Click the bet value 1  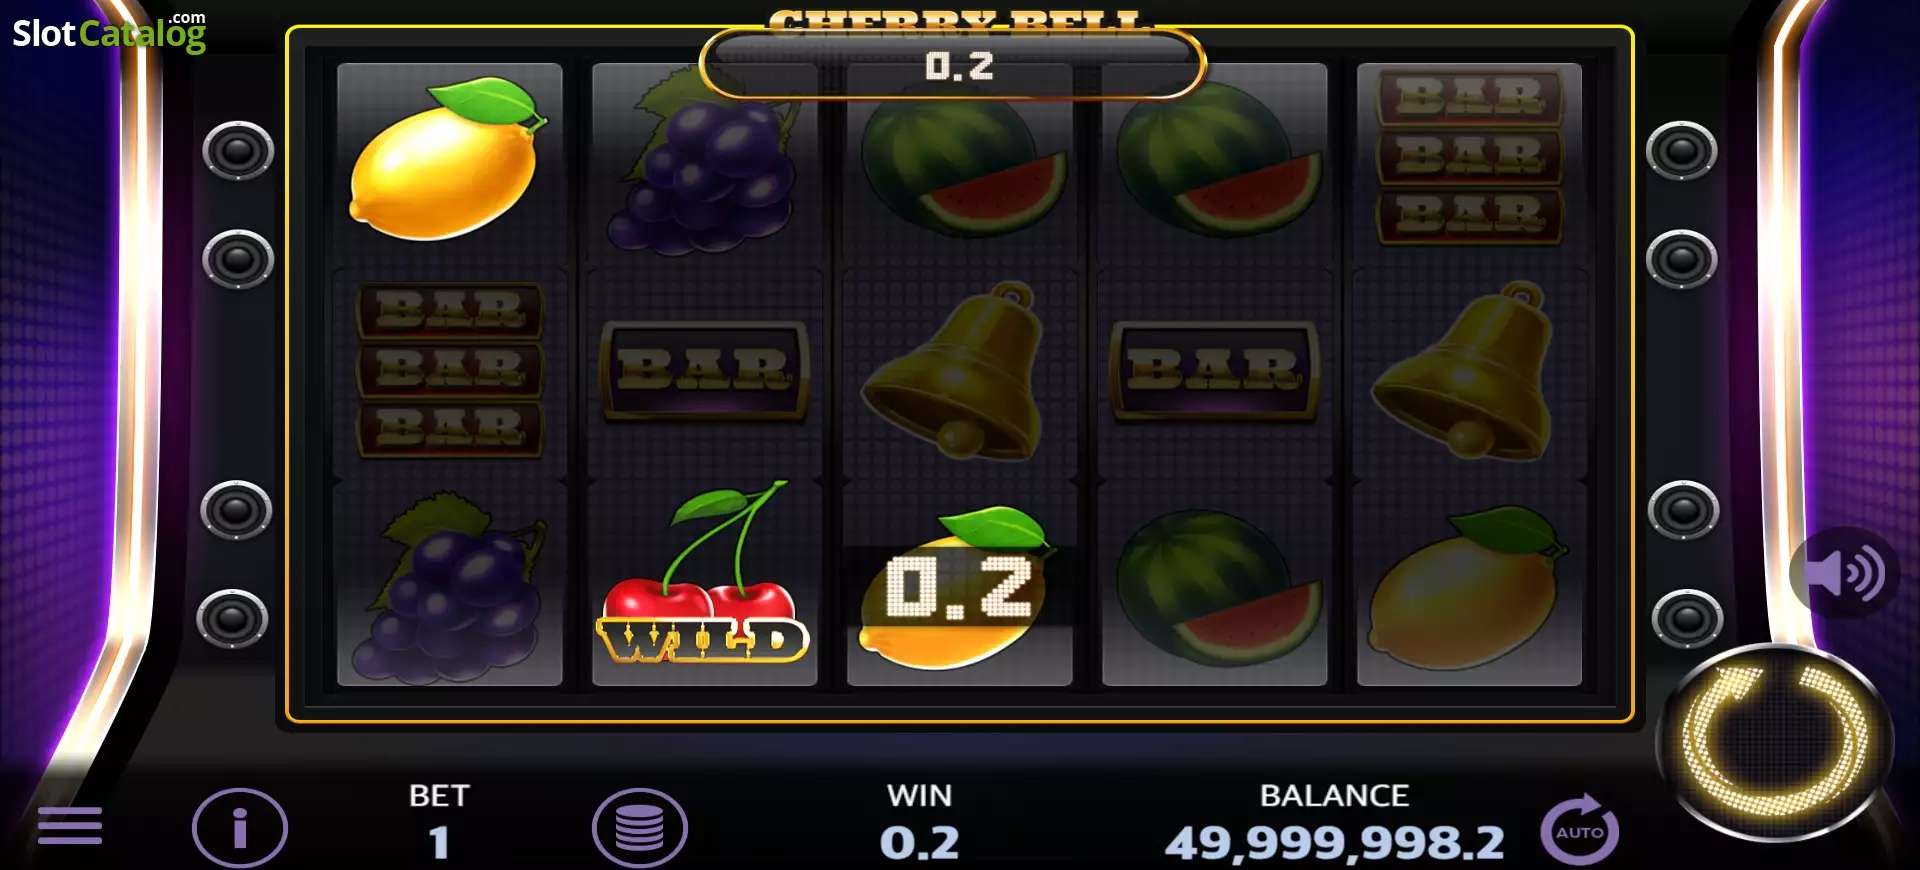(439, 843)
